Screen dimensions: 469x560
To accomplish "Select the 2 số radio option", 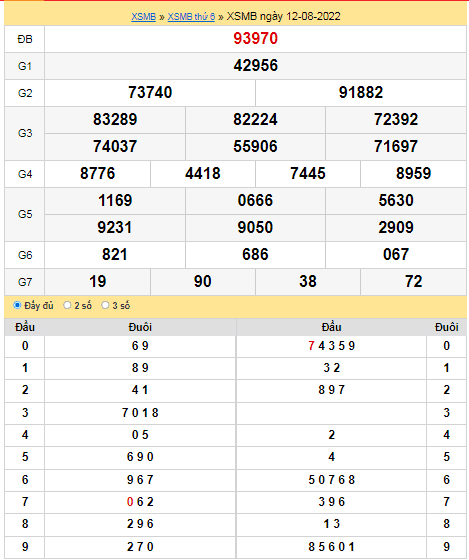I will click(x=67, y=305).
